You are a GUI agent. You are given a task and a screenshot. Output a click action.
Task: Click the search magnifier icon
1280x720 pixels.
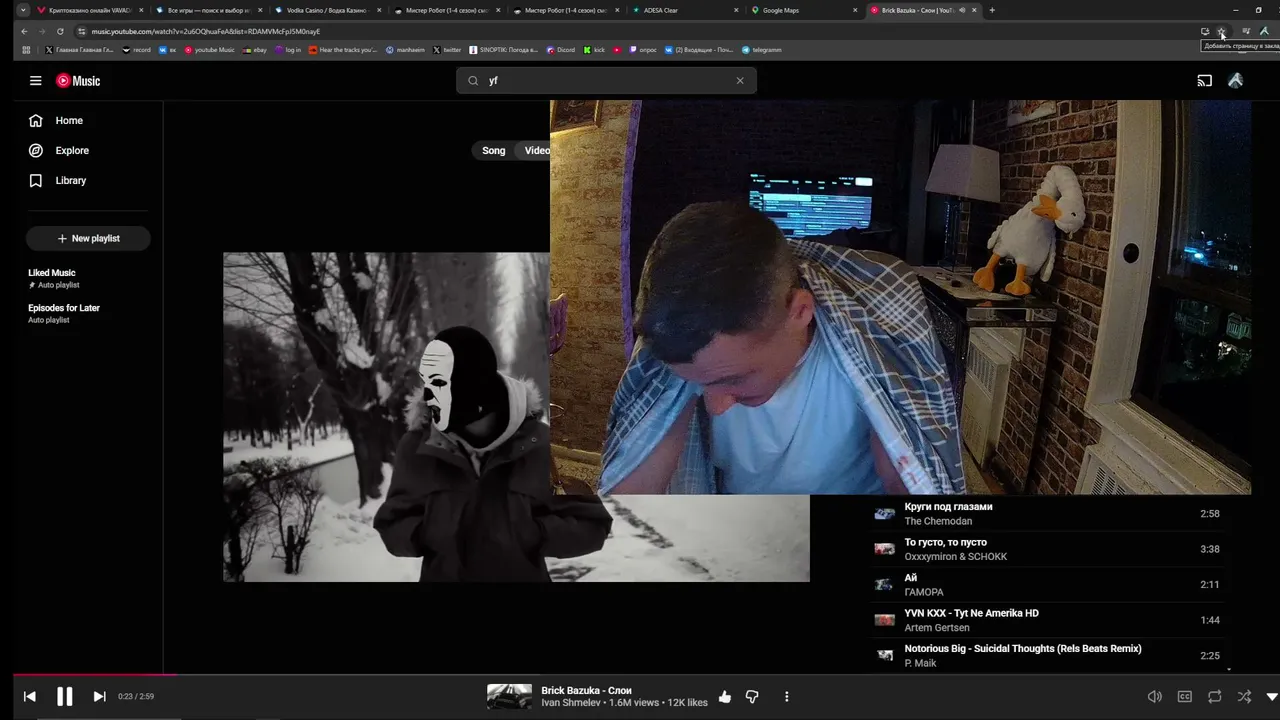(474, 81)
